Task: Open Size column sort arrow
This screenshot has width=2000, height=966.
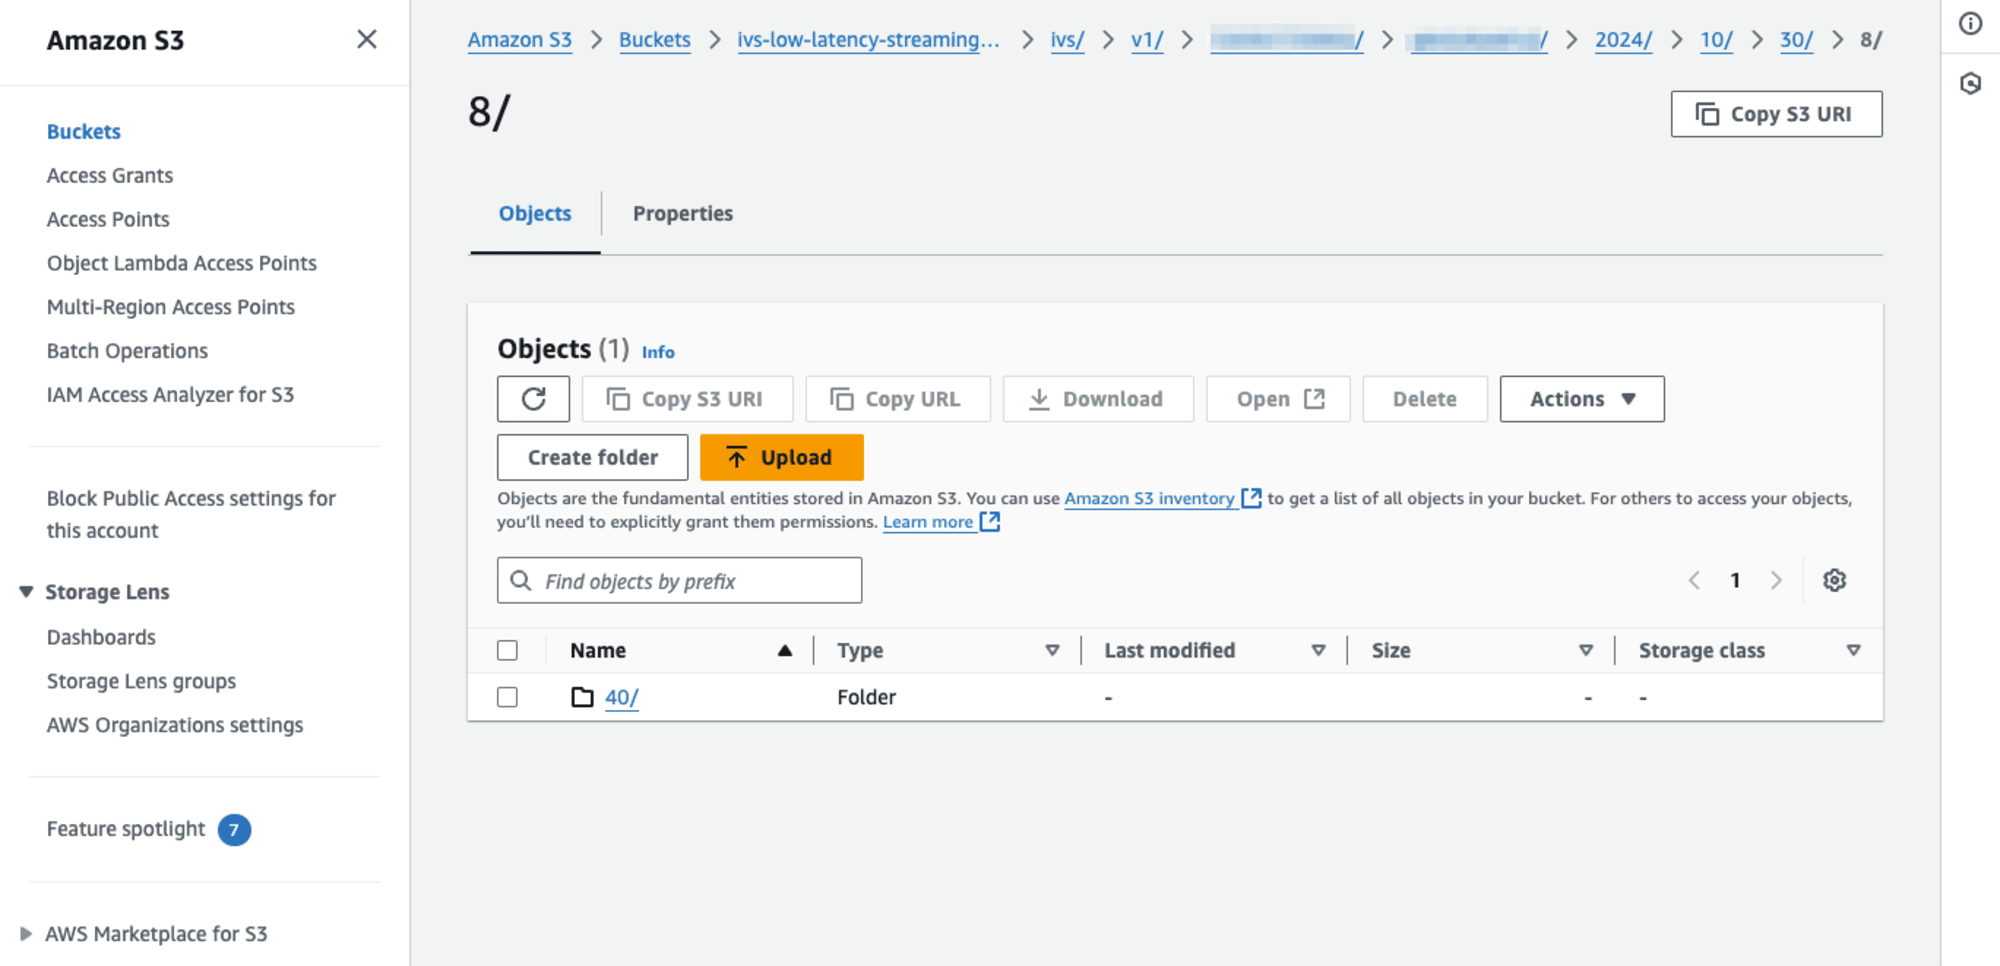Action: (x=1586, y=650)
